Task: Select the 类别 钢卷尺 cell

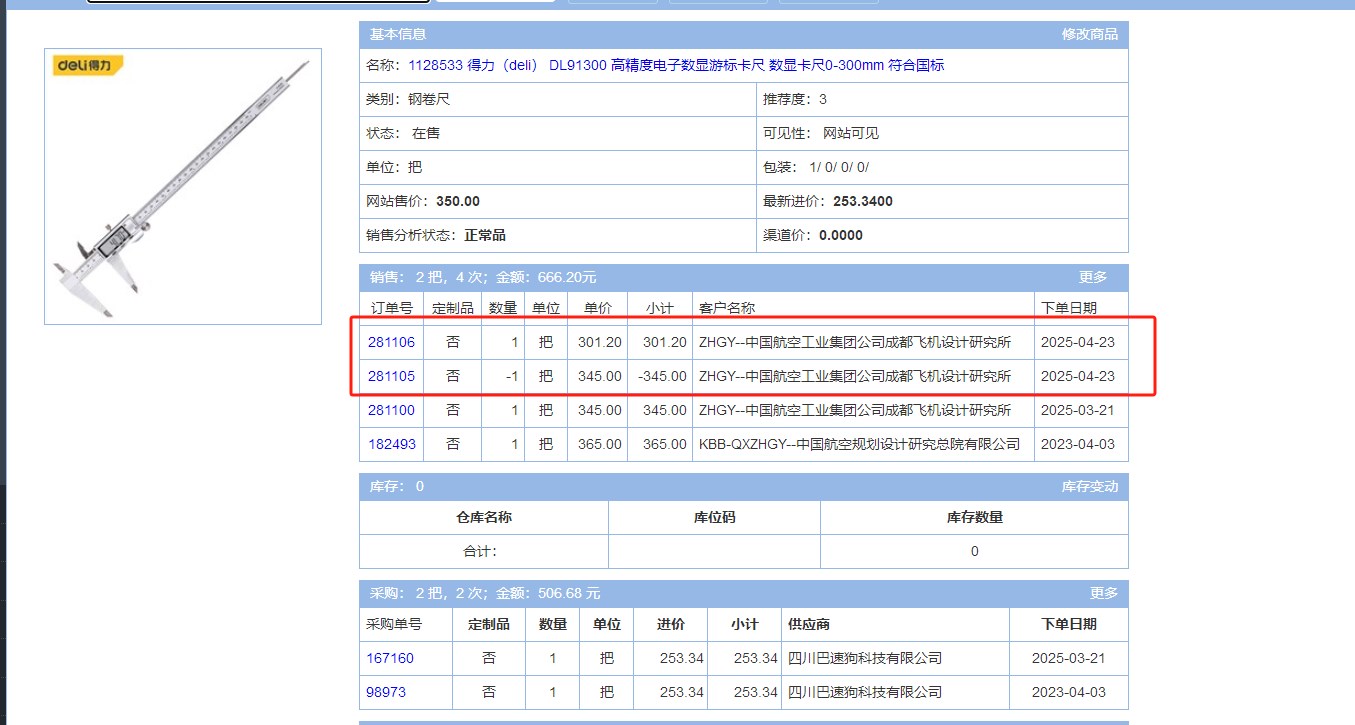Action: tap(558, 99)
